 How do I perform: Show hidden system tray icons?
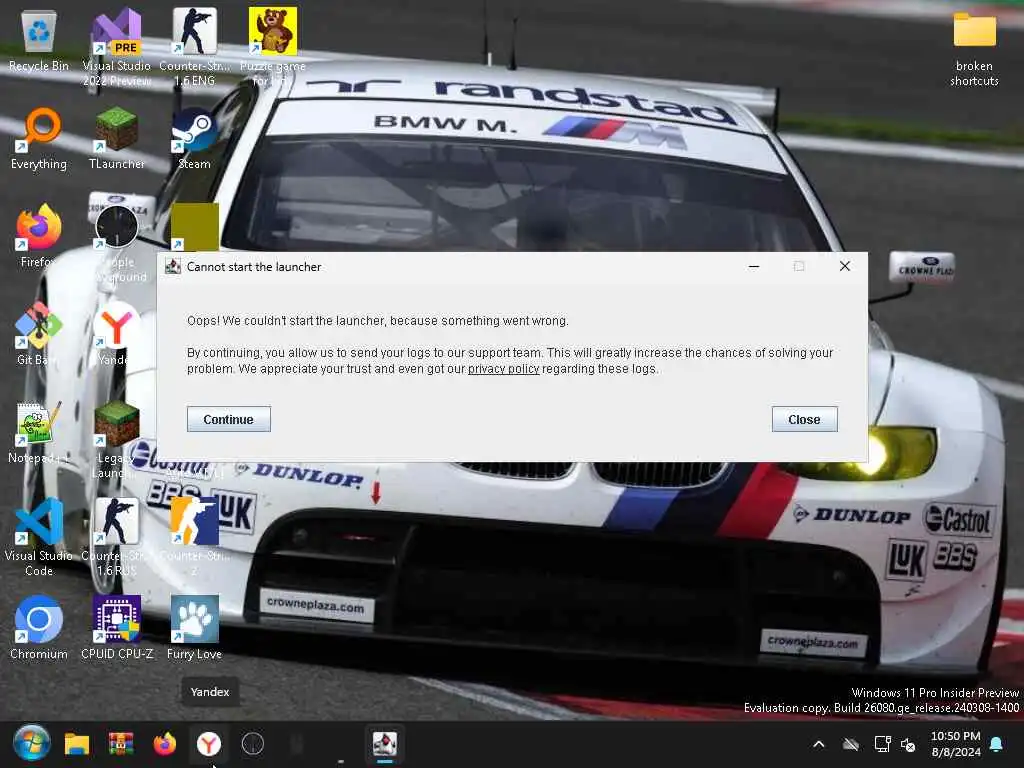tap(818, 744)
